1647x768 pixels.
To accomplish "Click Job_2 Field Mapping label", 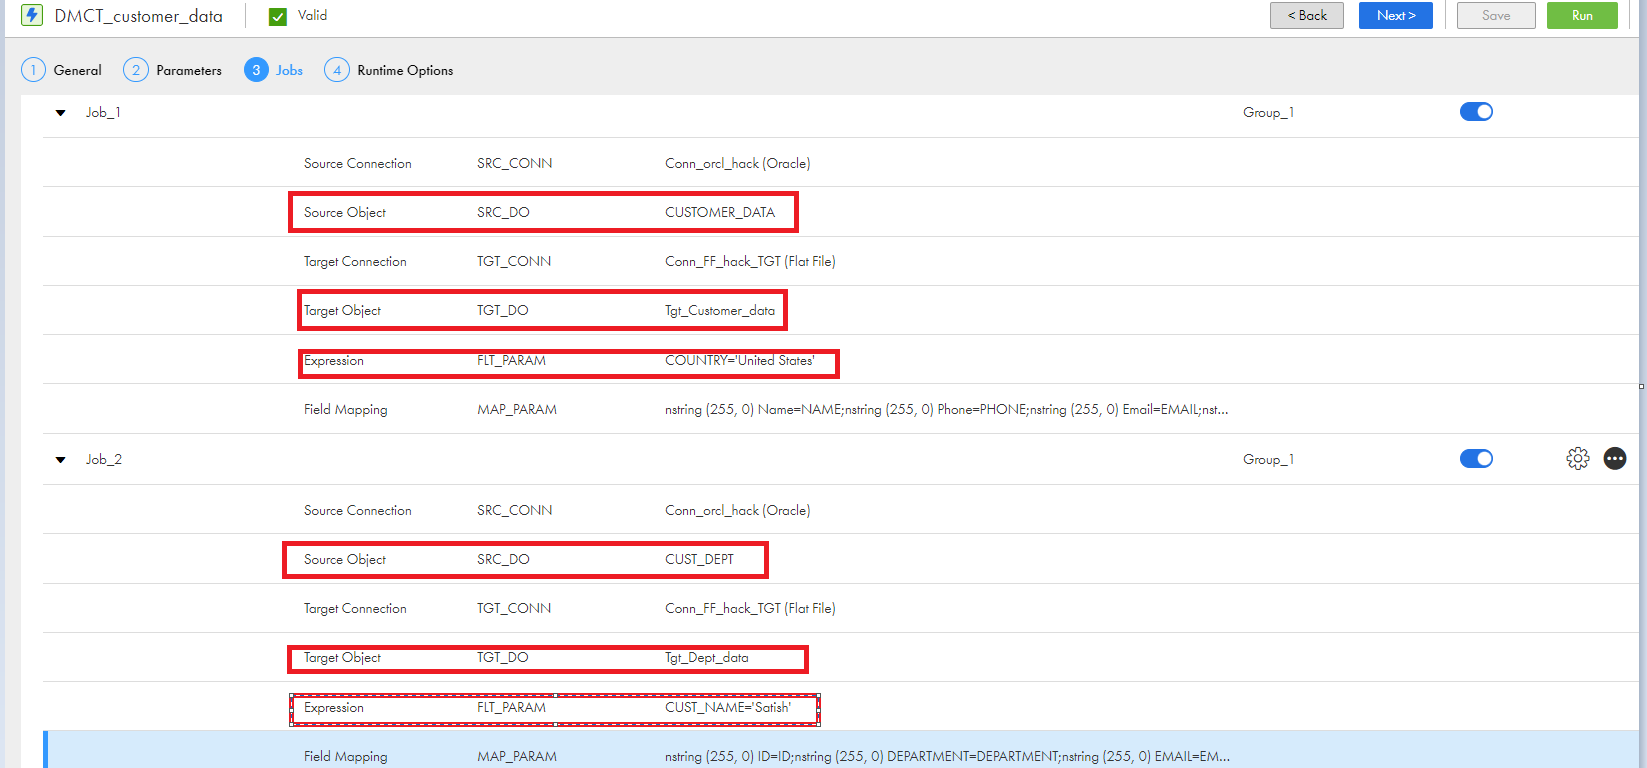I will [x=345, y=756].
